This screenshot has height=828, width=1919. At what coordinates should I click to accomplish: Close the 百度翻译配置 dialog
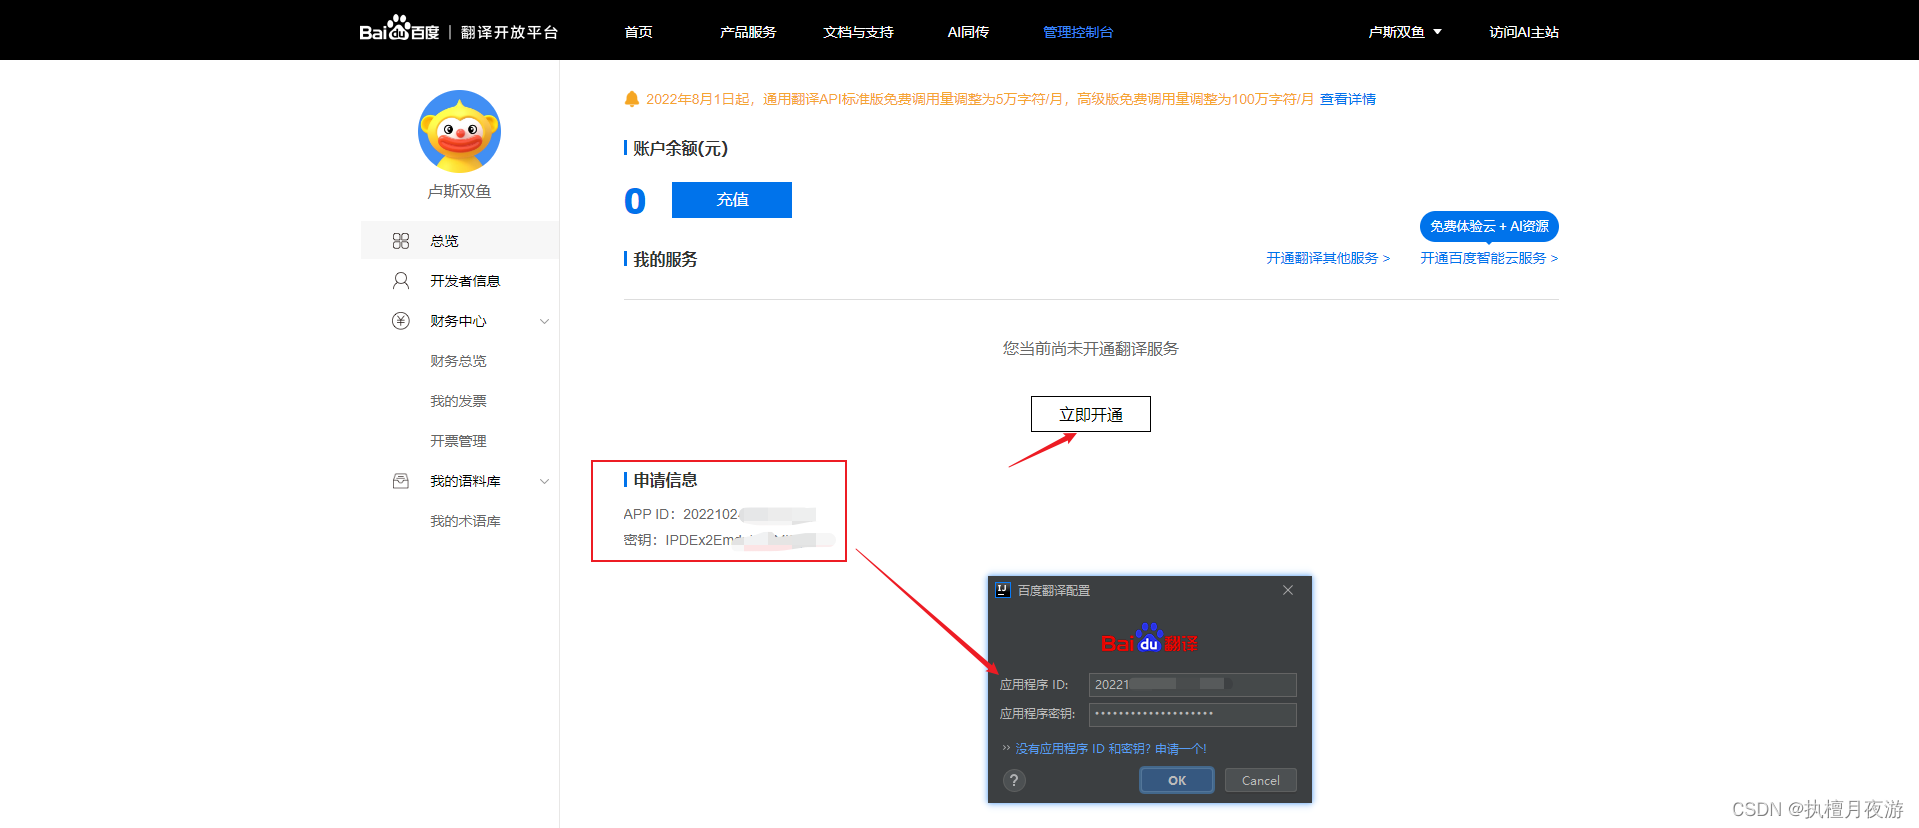pyautogui.click(x=1288, y=590)
